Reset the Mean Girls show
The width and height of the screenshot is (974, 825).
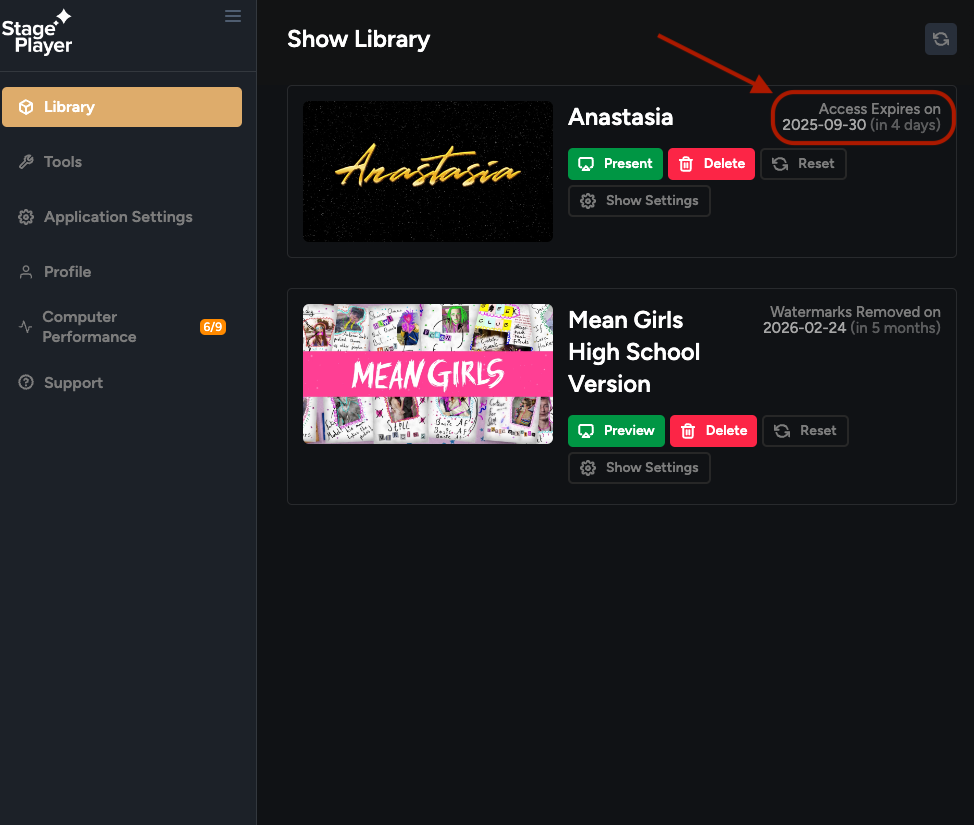(x=805, y=431)
